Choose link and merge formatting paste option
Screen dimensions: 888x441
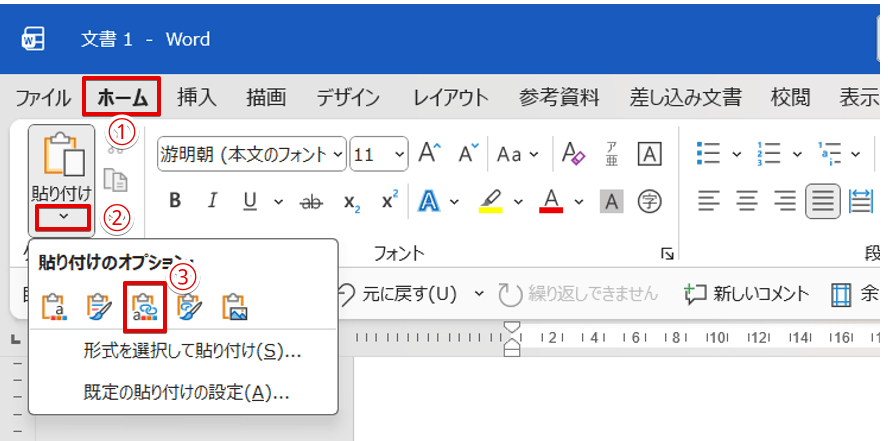pos(190,306)
